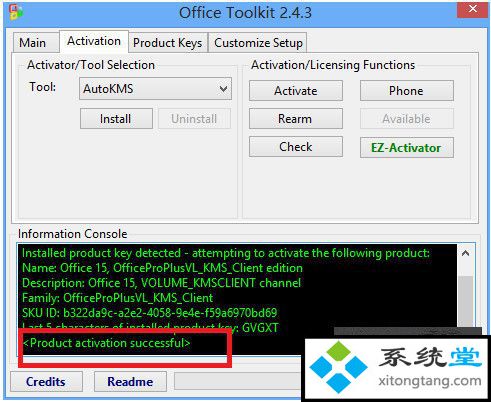Screen dimensions: 491x402
Task: Open the Readme button
Action: coord(130,381)
